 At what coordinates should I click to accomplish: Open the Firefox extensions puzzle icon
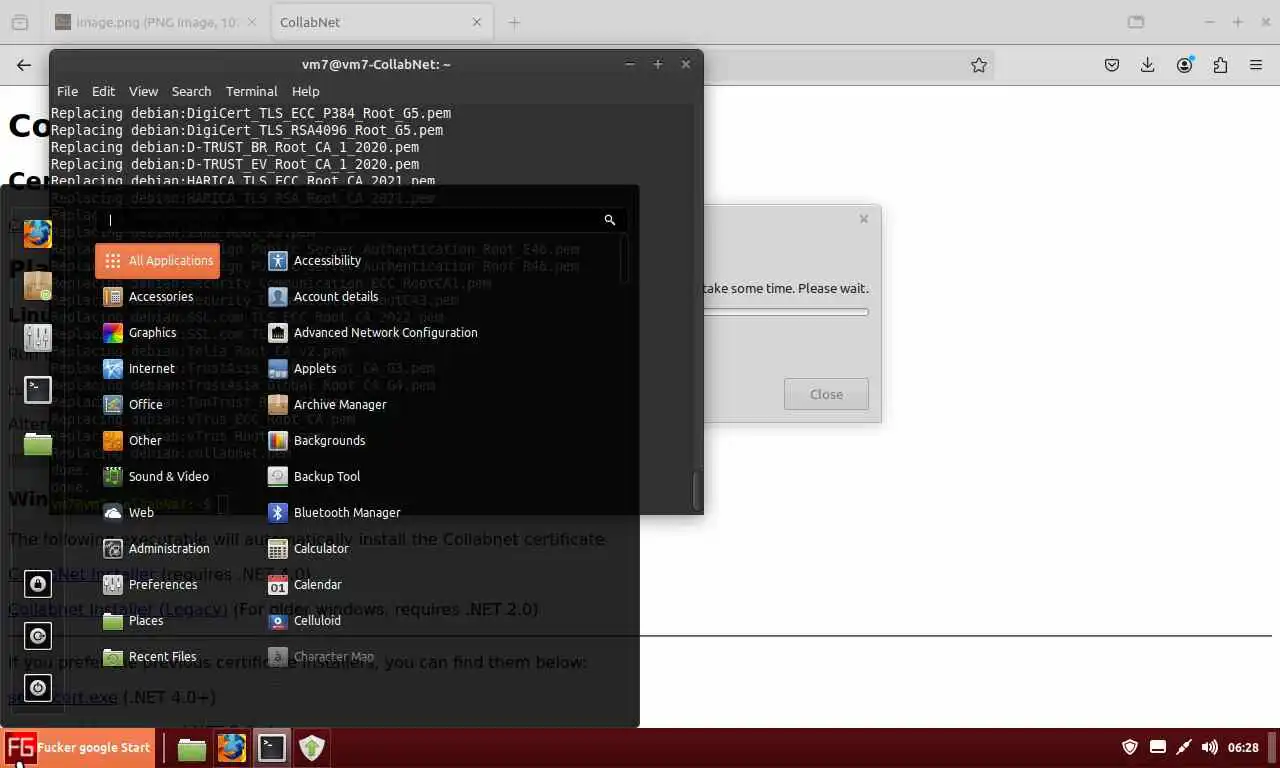click(1220, 65)
